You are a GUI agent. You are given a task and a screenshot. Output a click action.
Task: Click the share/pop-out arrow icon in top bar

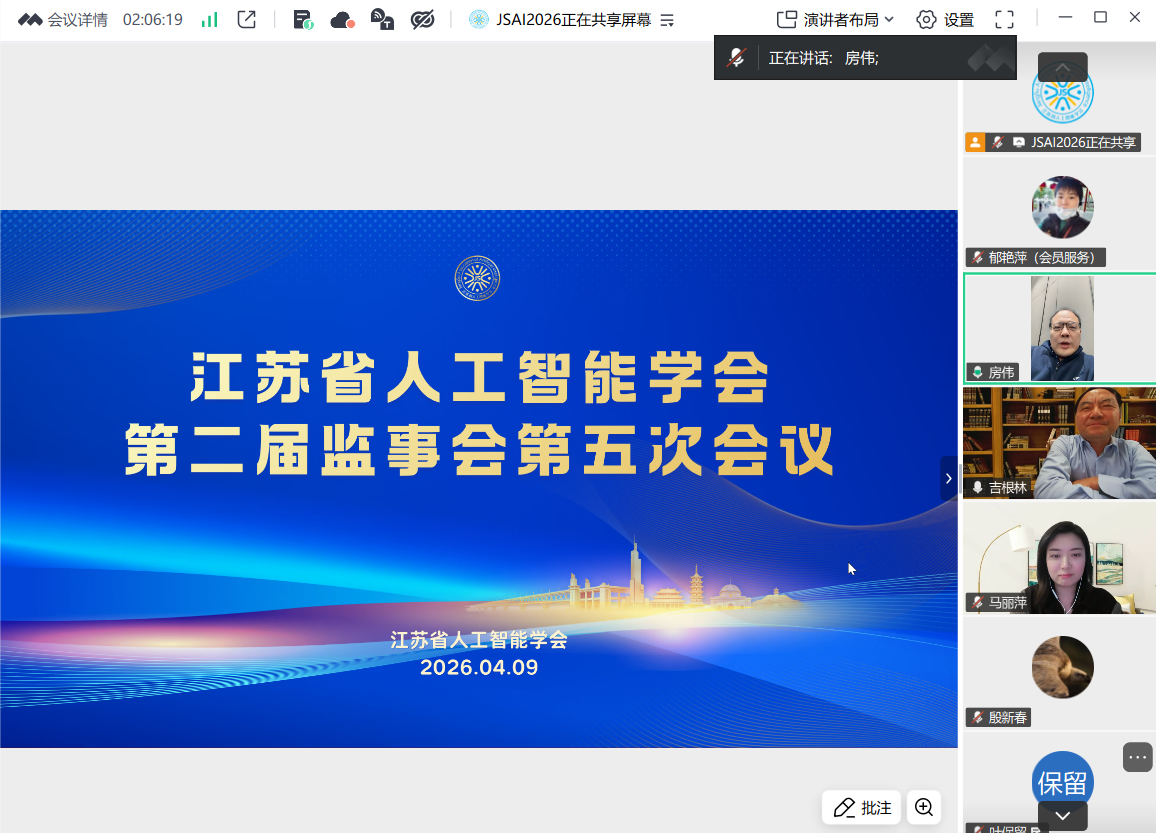[x=246, y=19]
